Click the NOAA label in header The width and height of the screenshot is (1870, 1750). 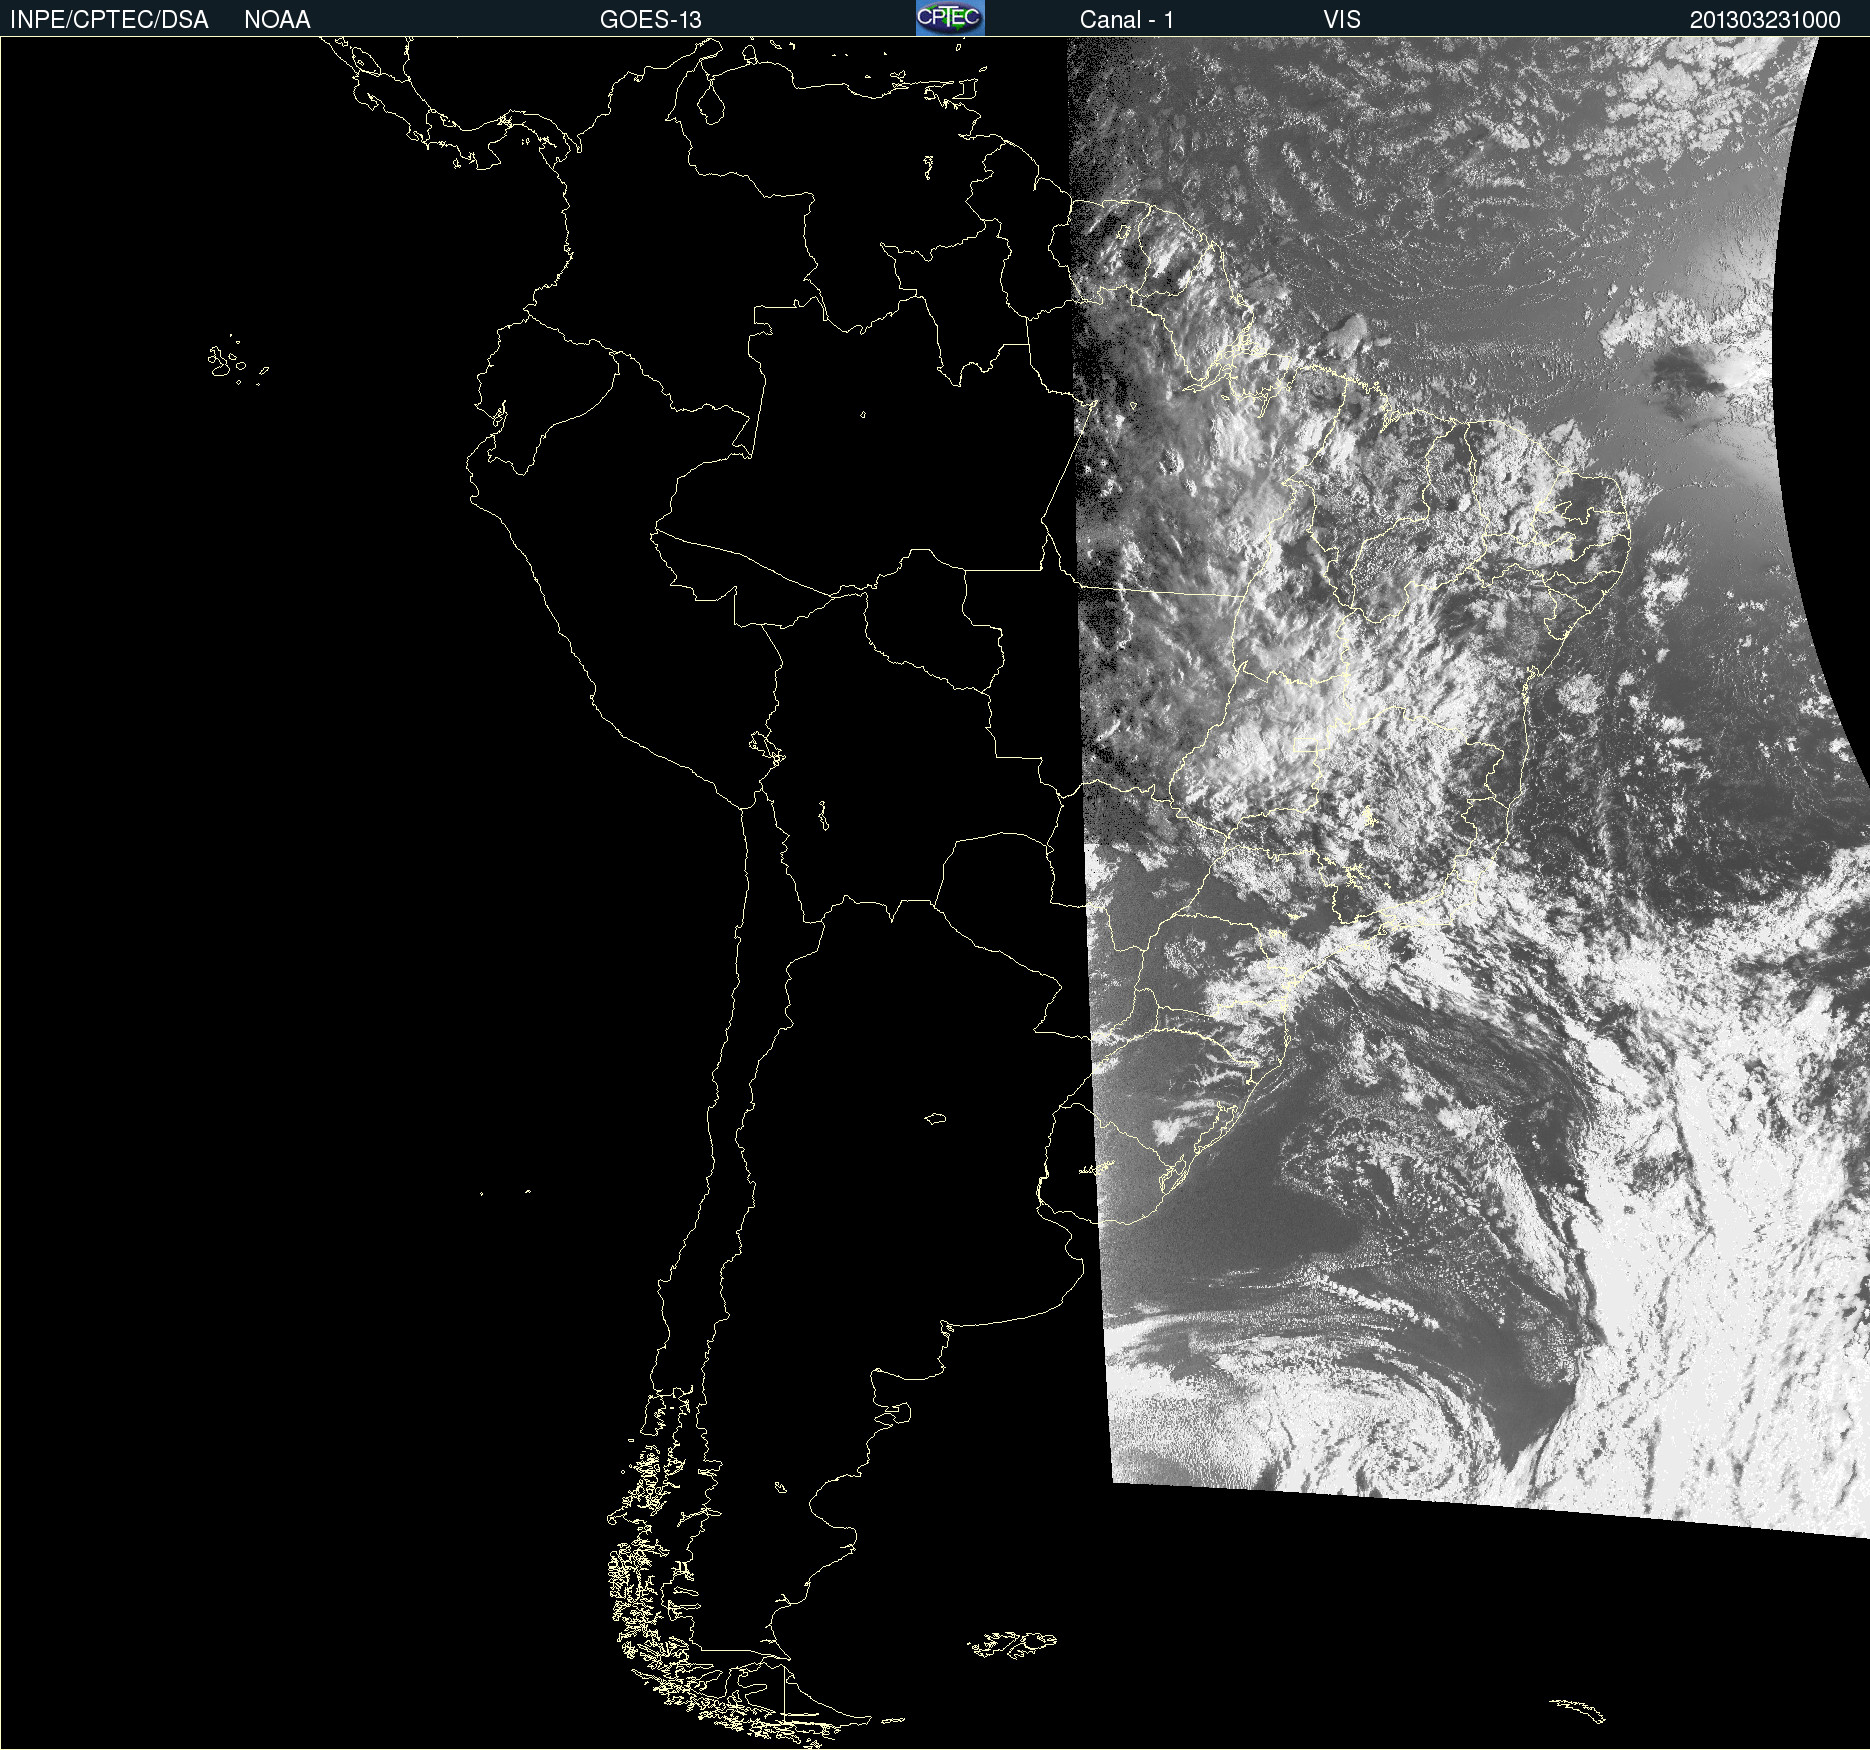point(277,20)
